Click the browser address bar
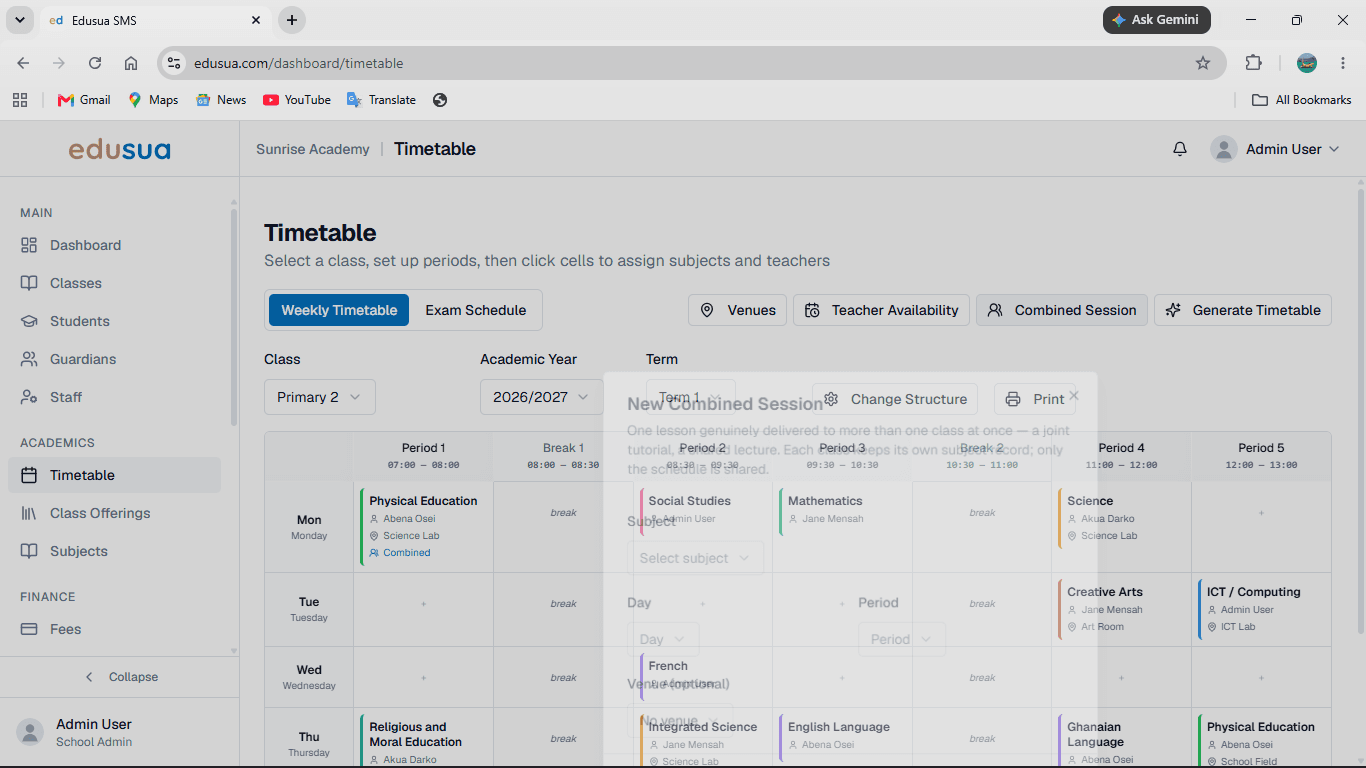Viewport: 1366px width, 768px height. pos(690,63)
